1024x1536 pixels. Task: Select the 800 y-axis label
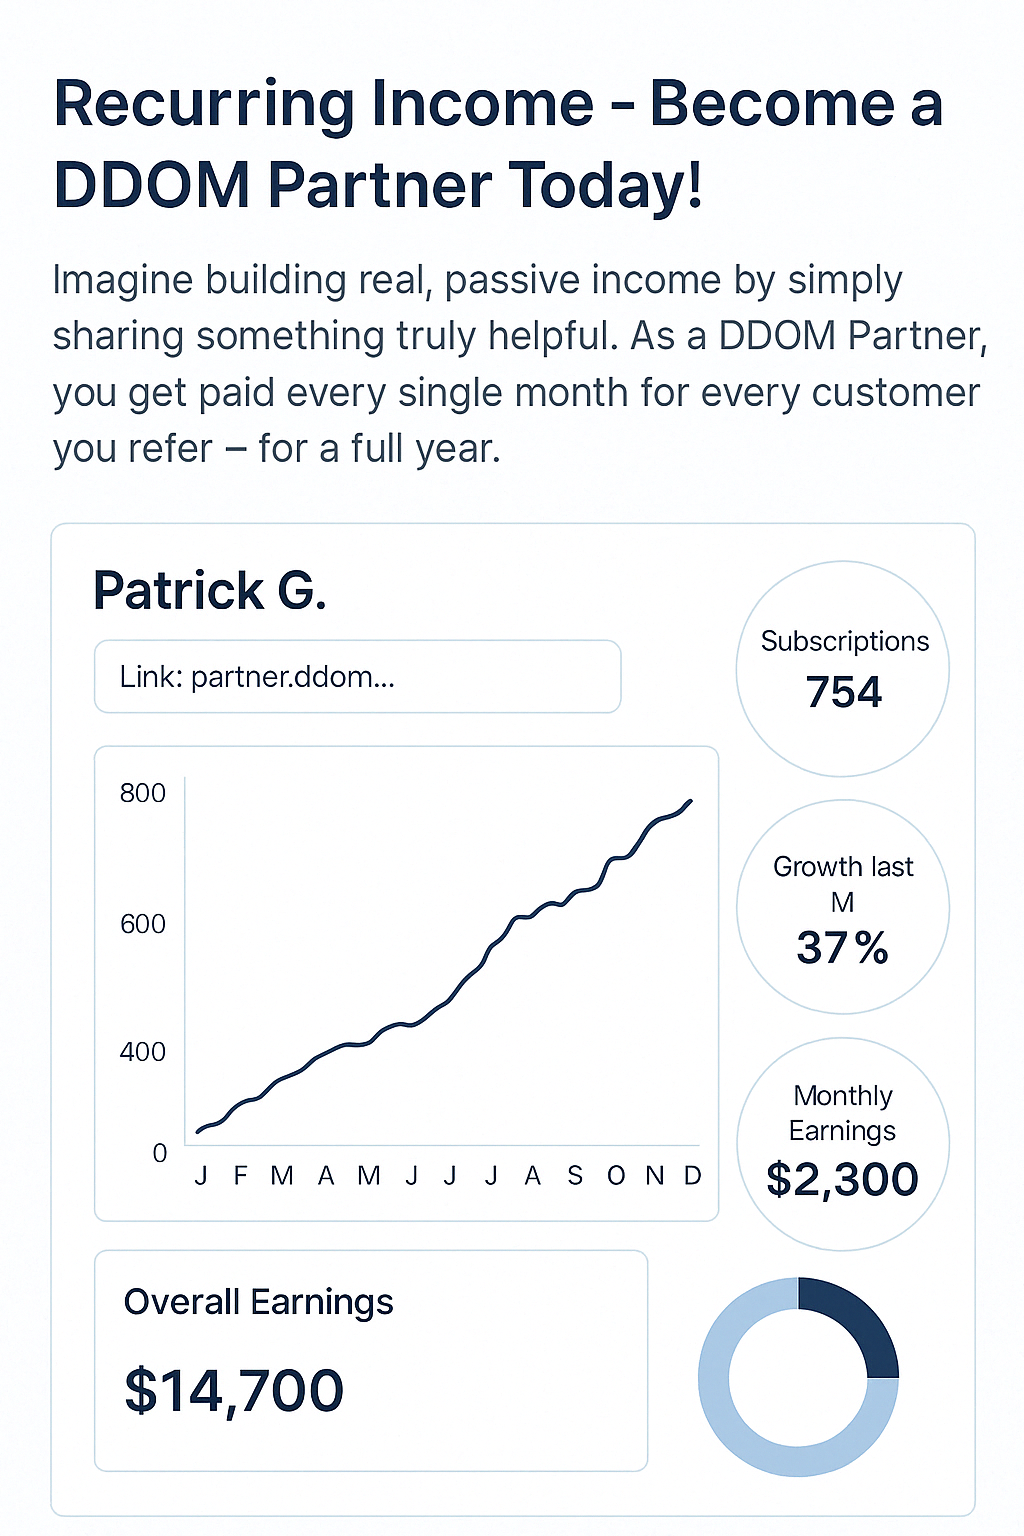142,794
